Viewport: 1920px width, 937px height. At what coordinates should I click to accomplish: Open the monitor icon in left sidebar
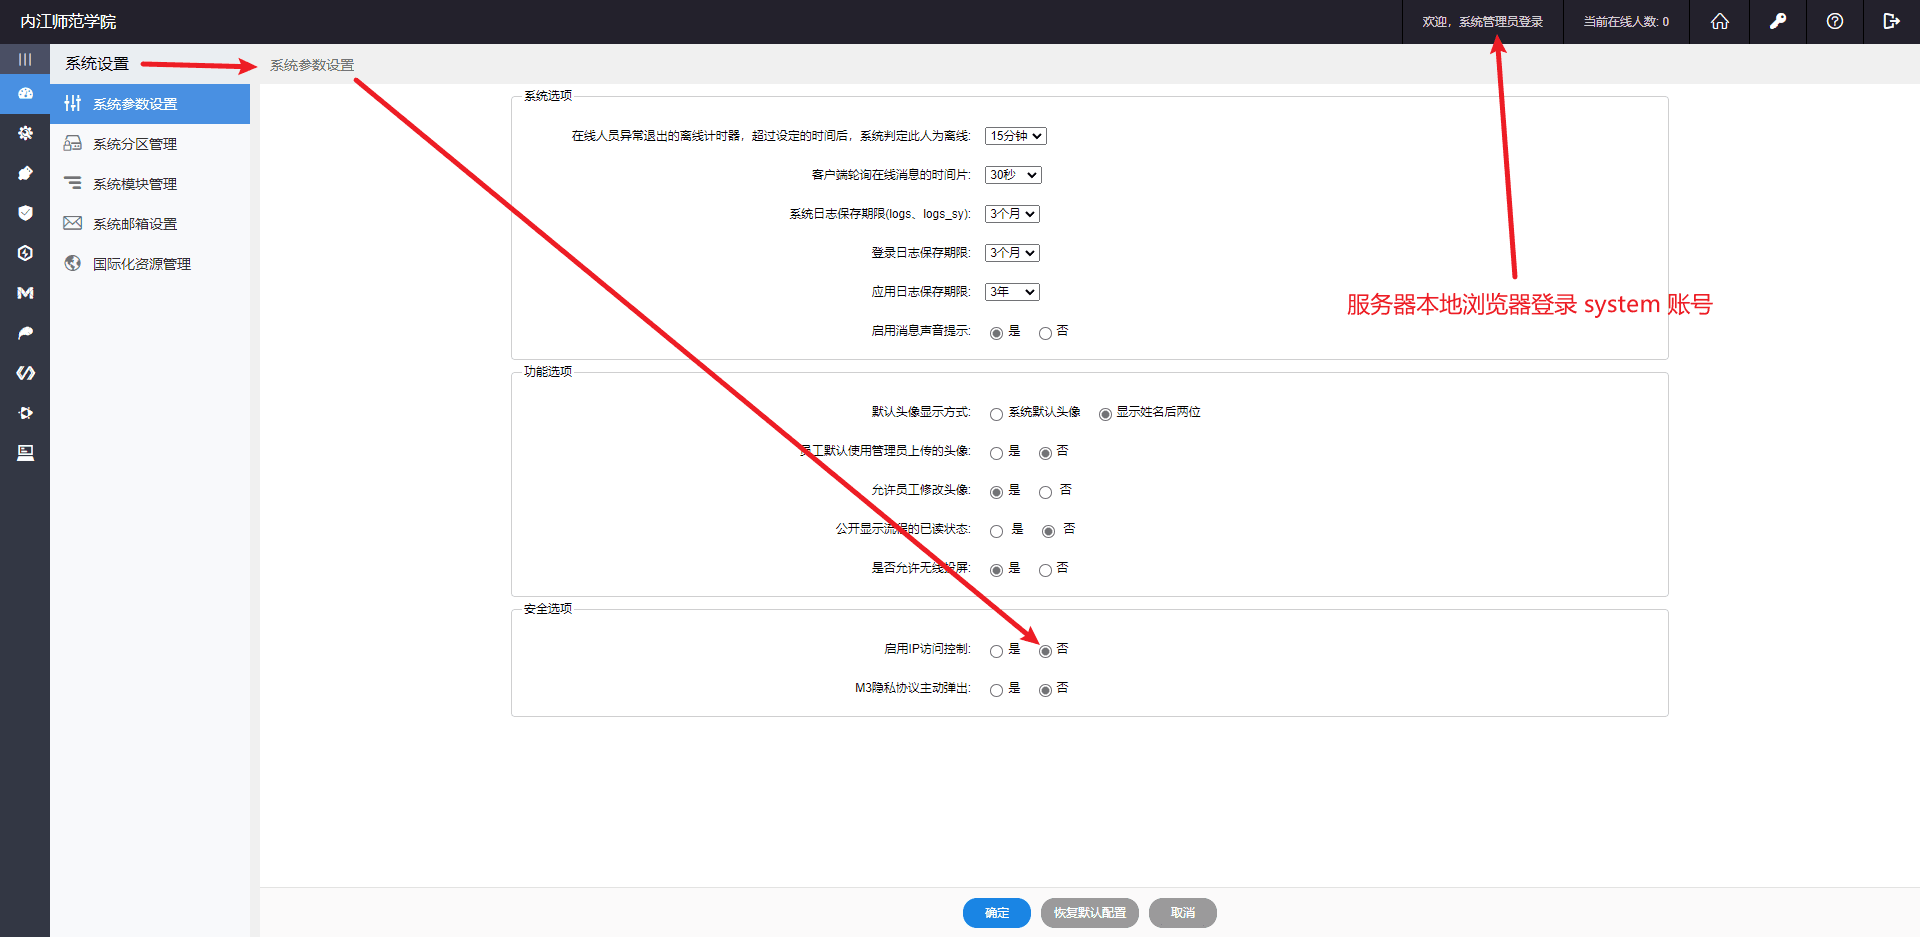(x=25, y=453)
